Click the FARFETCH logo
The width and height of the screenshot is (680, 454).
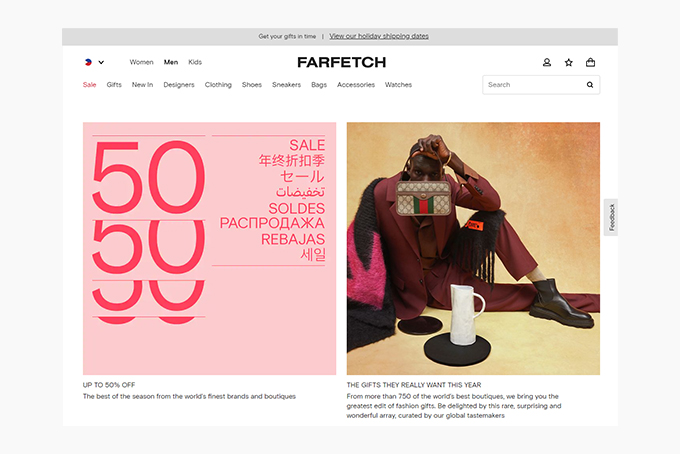(x=341, y=62)
